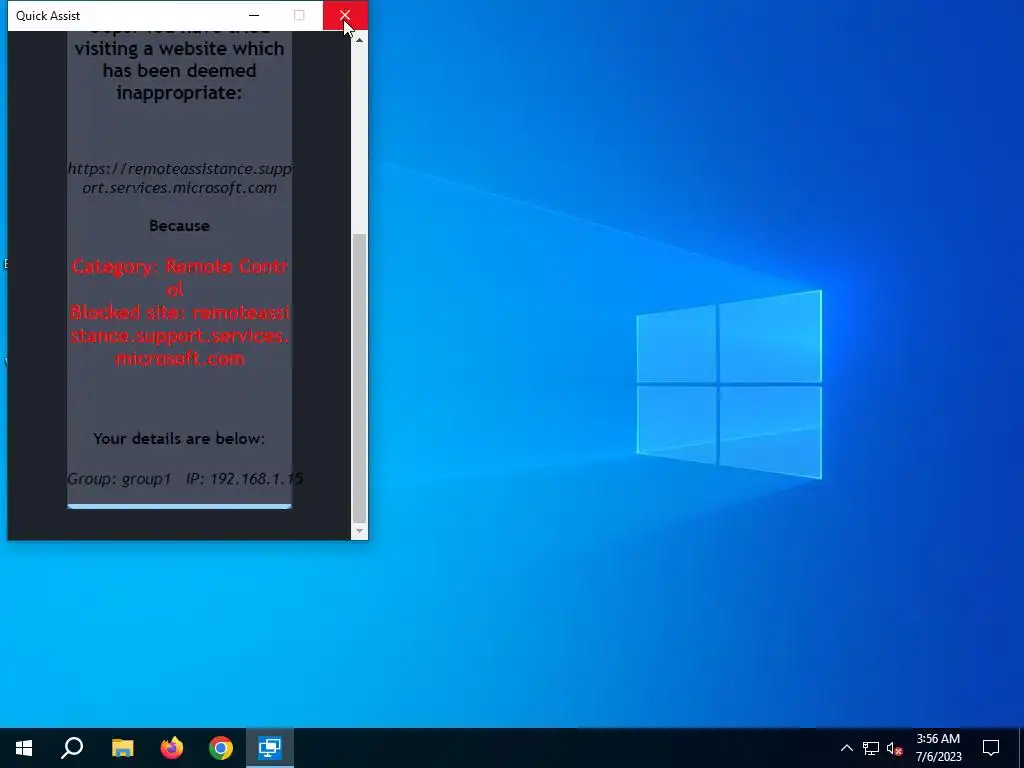Open Firefox from the taskbar
The width and height of the screenshot is (1024, 768).
172,748
